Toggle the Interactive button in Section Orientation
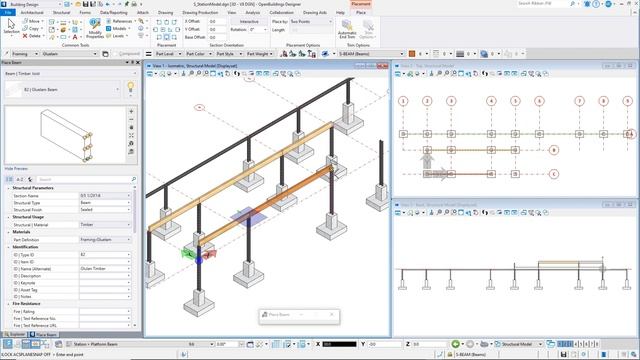Screen dimensions: 640x360 [x=249, y=21]
